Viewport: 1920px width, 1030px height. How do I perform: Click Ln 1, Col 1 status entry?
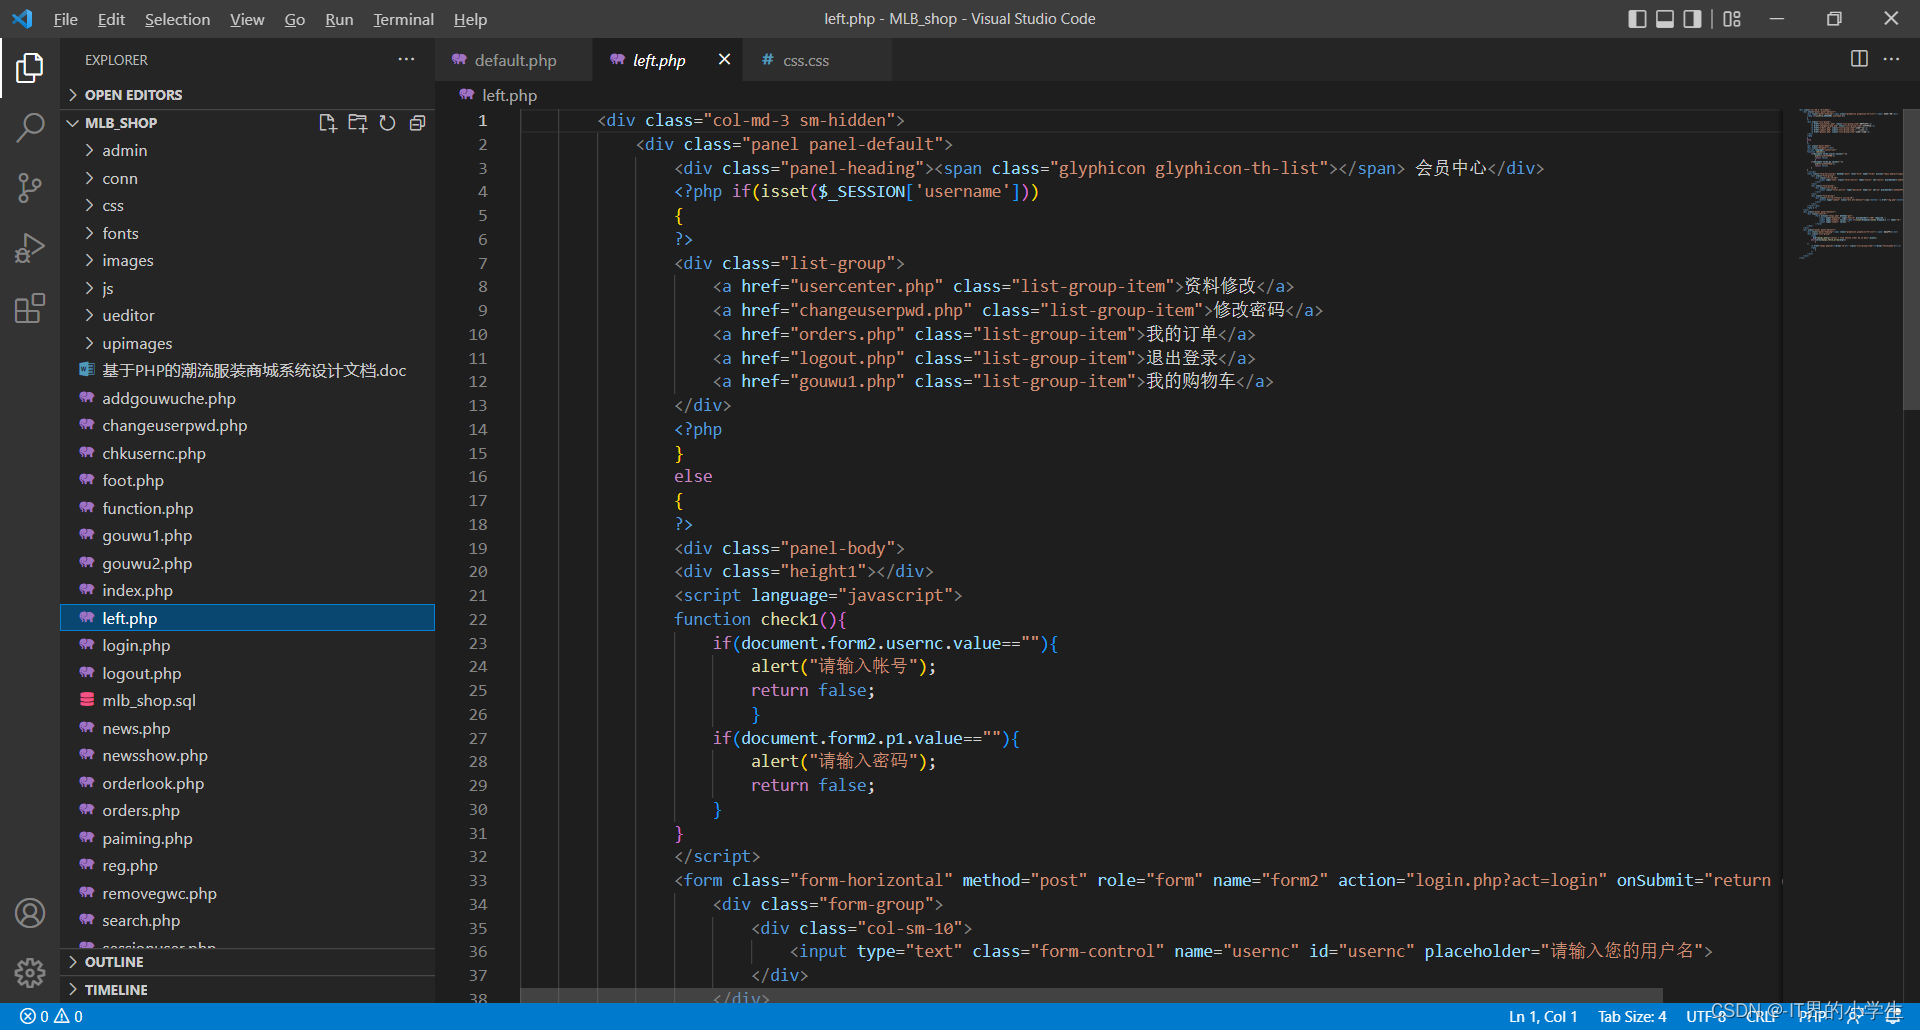pos(1542,1017)
